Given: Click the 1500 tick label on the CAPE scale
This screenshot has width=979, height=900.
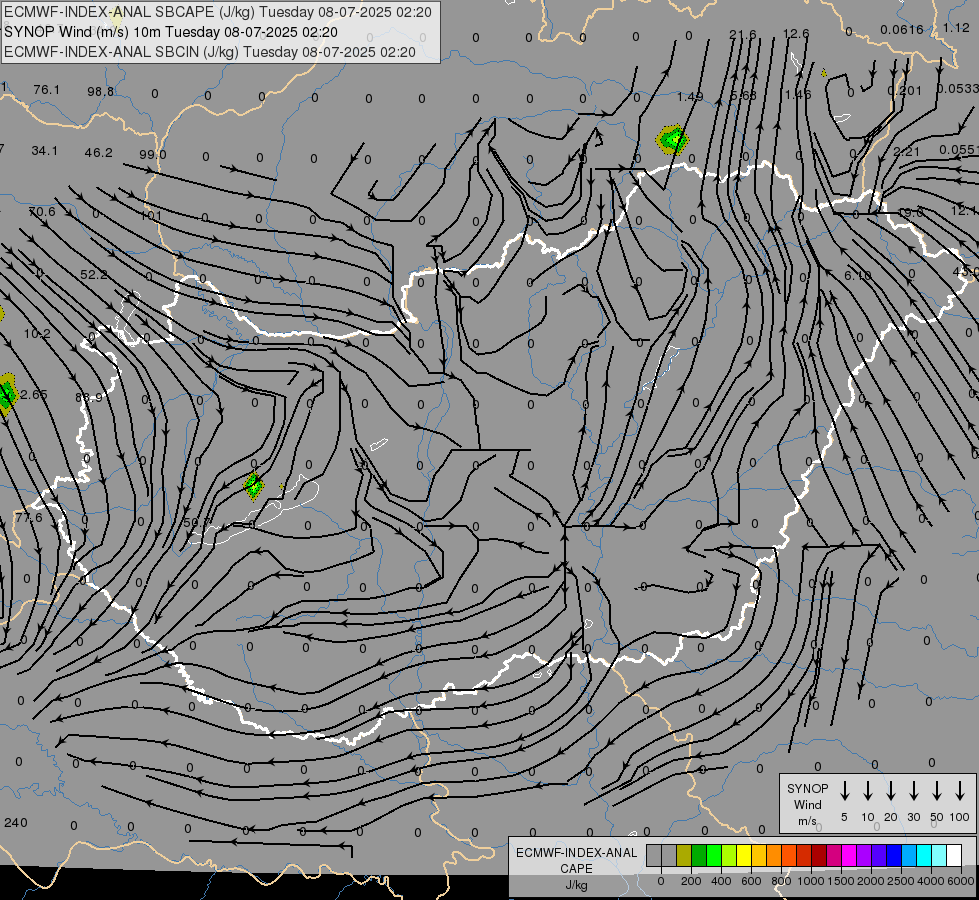Looking at the screenshot, I should pos(840,881).
